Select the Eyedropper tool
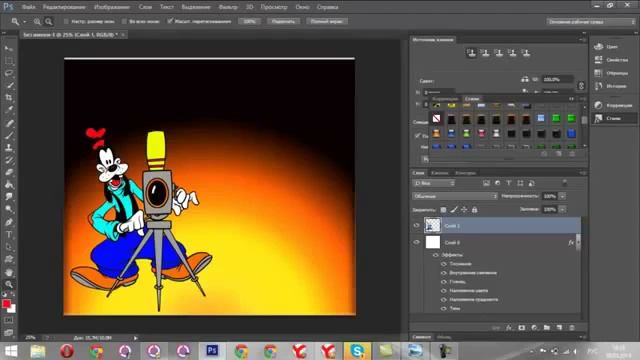This screenshot has width=640, height=360. [x=9, y=110]
